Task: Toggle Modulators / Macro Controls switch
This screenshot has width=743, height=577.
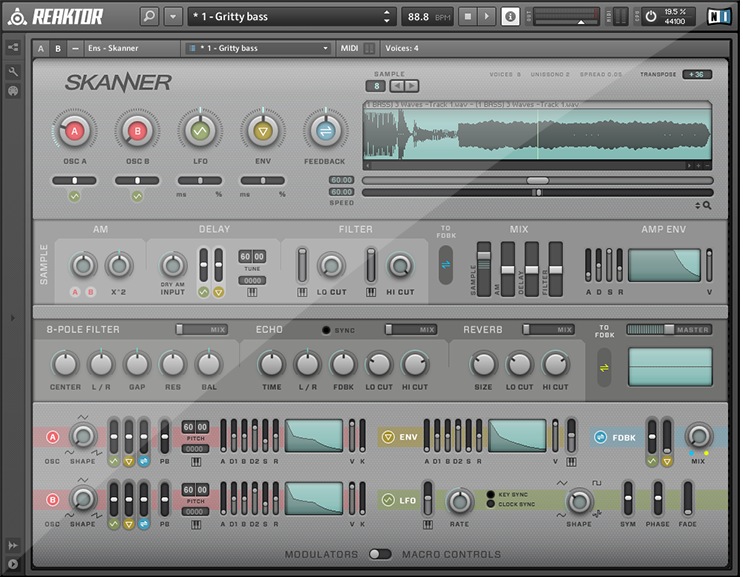Action: (380, 554)
